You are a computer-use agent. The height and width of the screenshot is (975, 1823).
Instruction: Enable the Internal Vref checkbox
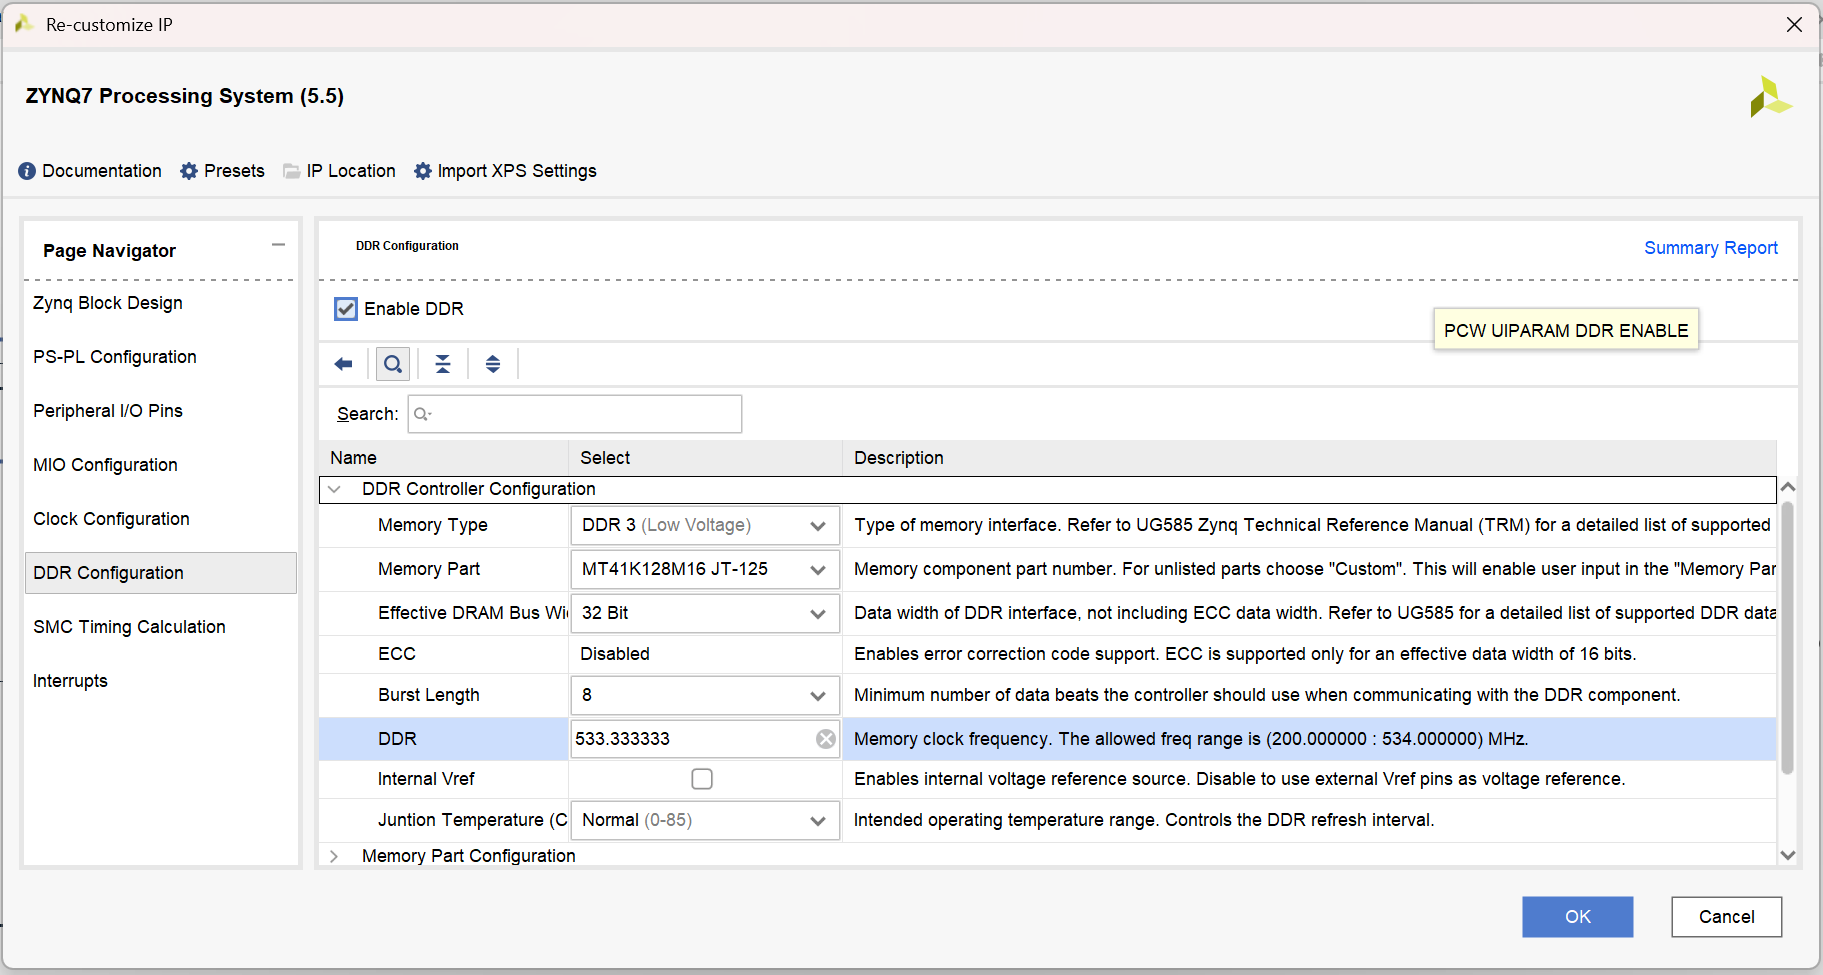pos(702,779)
